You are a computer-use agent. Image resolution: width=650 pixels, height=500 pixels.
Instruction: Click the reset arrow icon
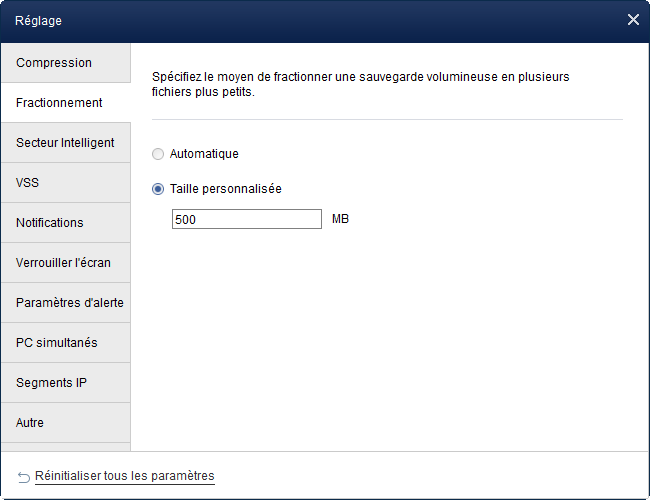point(23,476)
